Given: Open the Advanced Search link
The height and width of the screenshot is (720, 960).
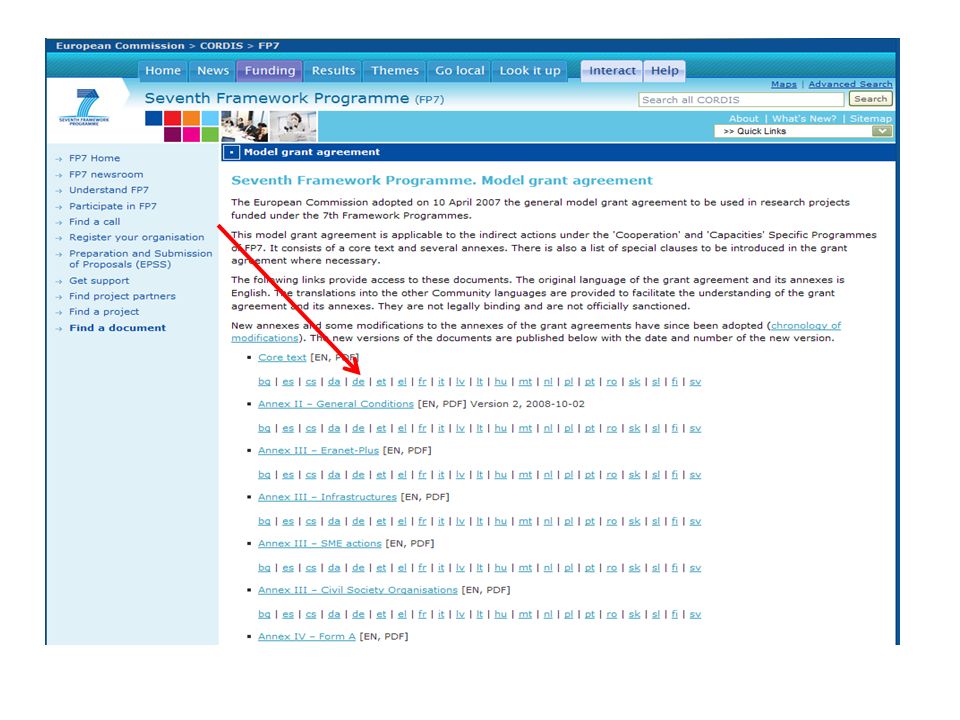Looking at the screenshot, I should coord(850,84).
